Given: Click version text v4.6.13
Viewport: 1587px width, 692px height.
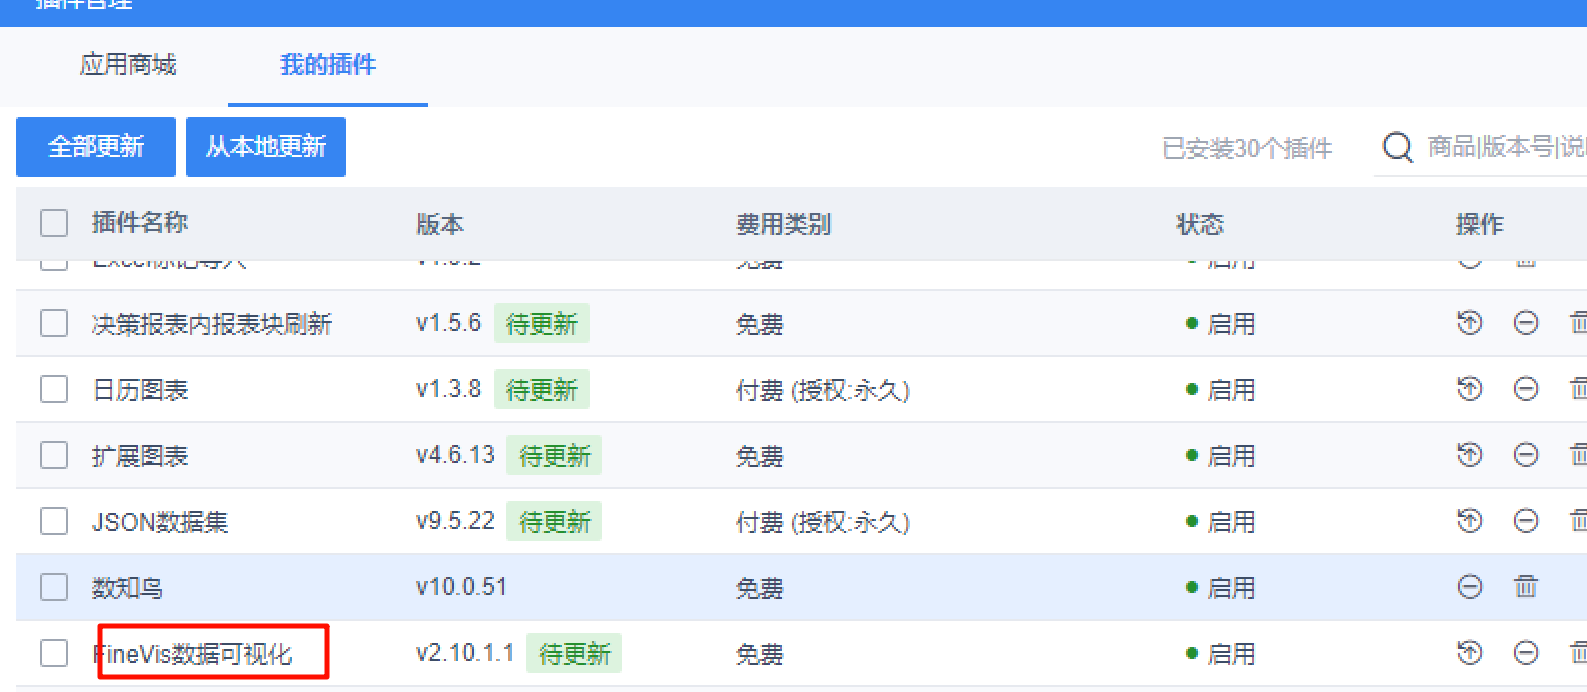Looking at the screenshot, I should (455, 455).
